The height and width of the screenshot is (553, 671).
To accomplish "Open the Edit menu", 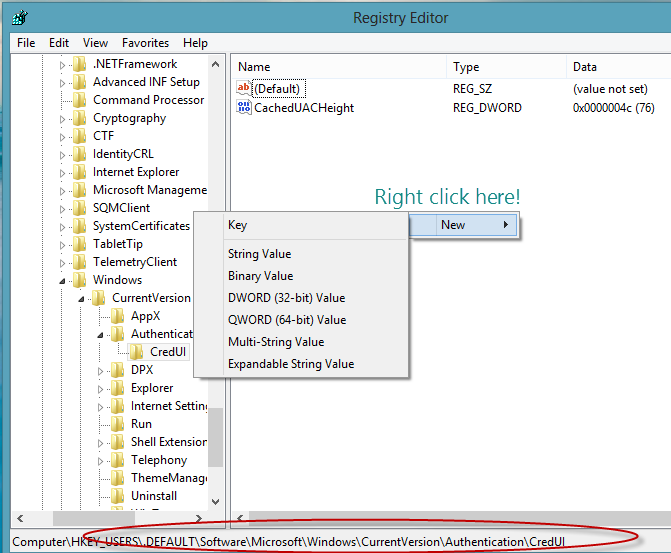I will 59,43.
